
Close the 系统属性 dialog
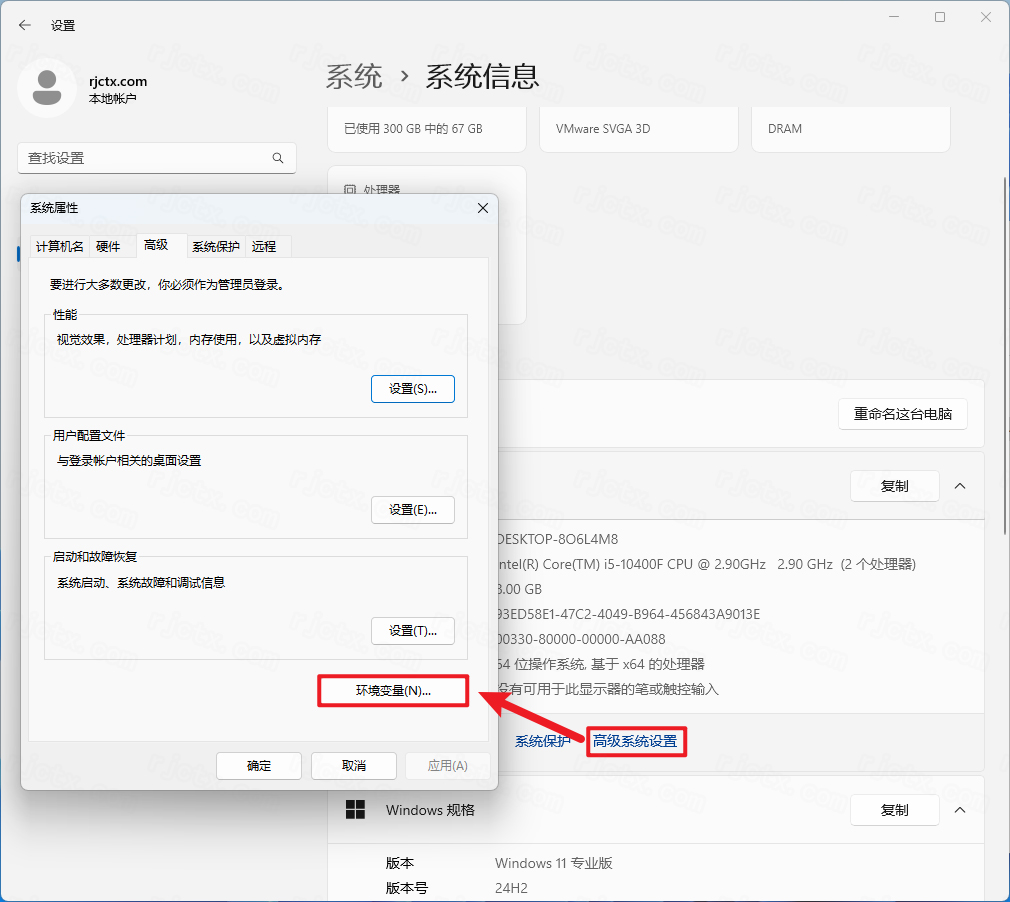(x=482, y=208)
